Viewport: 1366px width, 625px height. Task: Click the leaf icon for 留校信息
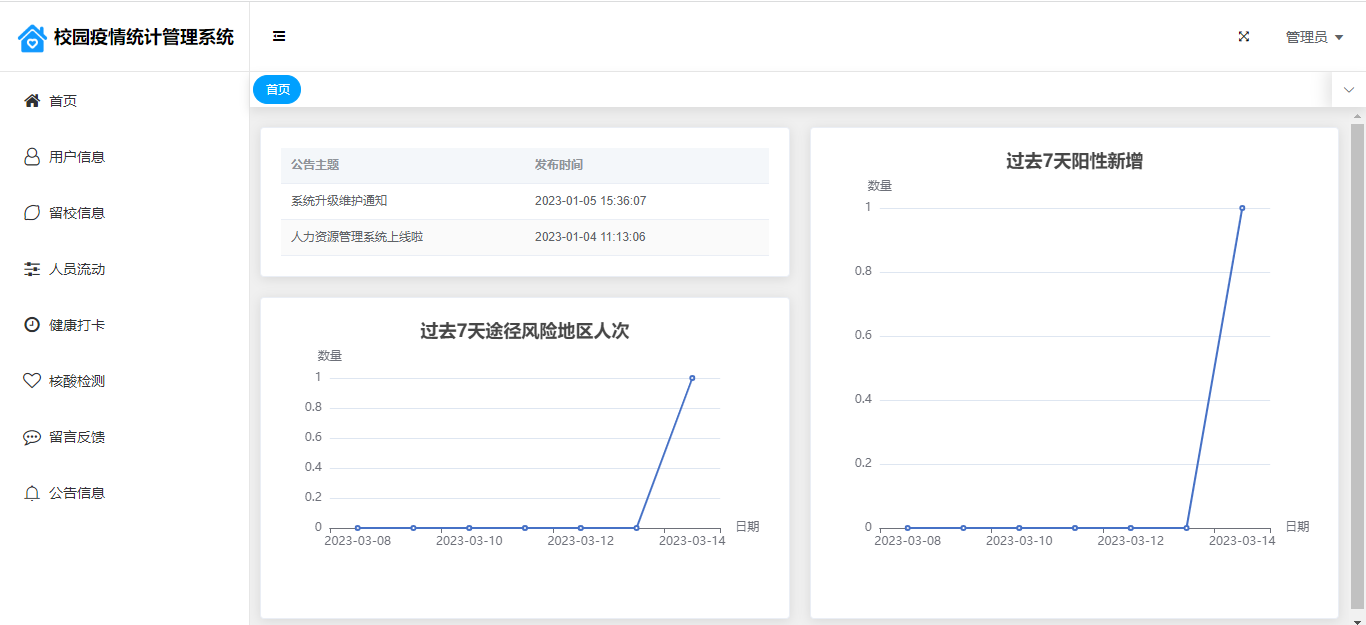(32, 213)
